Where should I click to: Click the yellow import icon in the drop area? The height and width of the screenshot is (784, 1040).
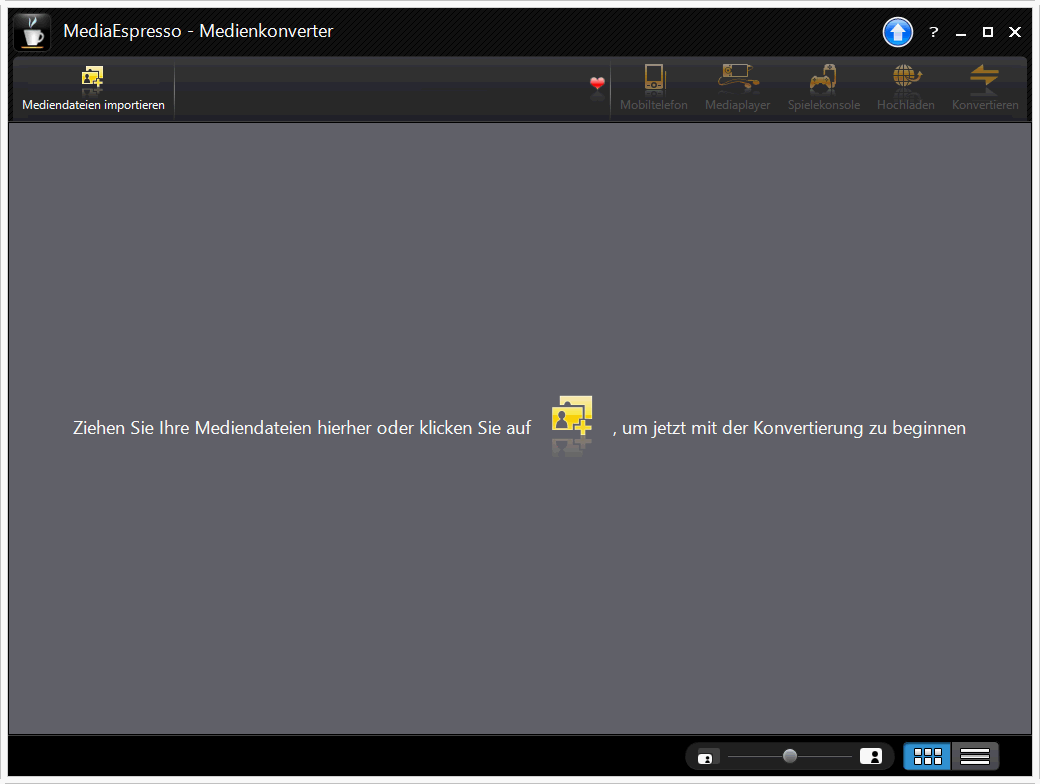click(572, 416)
